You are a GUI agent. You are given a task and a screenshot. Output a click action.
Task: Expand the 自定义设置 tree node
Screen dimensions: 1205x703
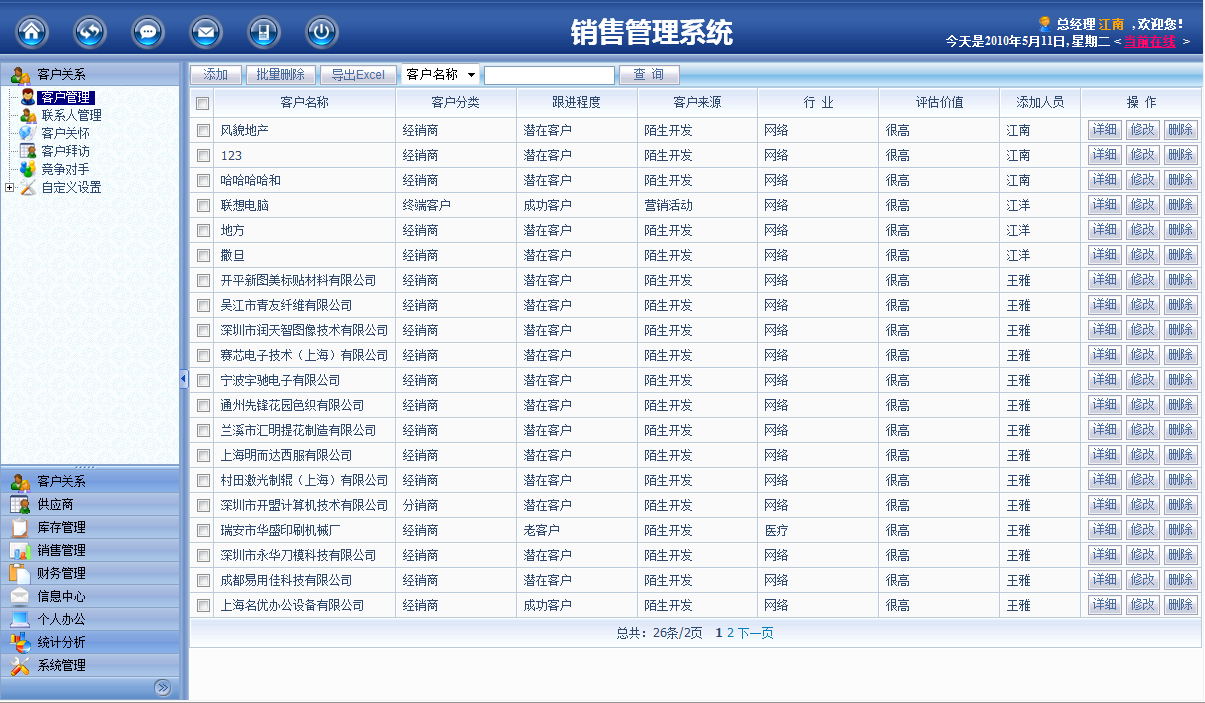click(10, 187)
